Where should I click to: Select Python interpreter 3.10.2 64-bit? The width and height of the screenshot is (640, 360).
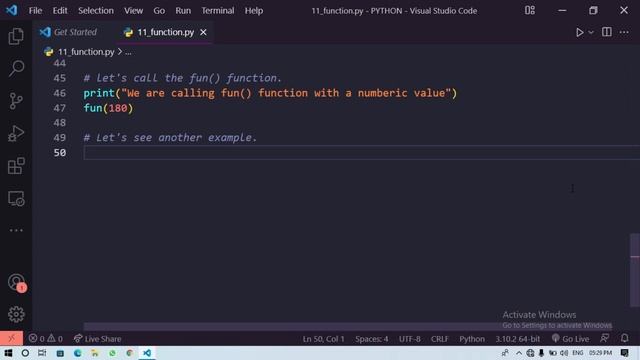(x=518, y=339)
